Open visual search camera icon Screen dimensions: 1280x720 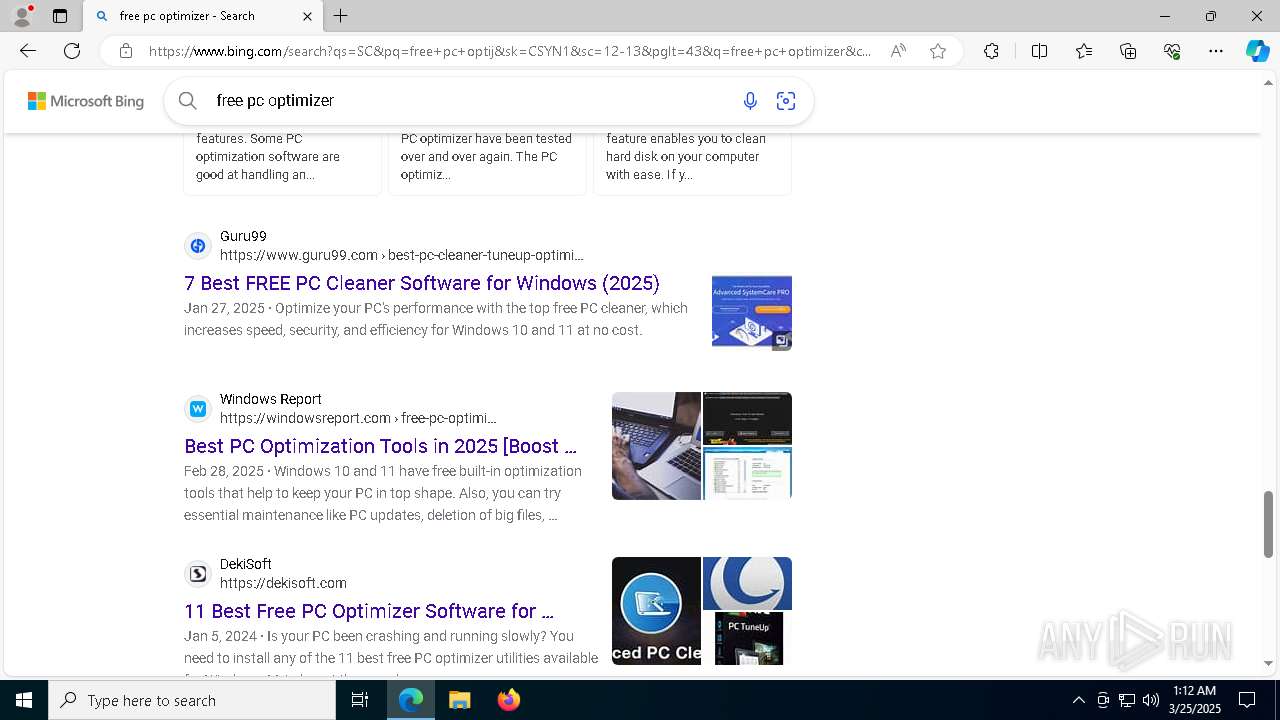786,100
